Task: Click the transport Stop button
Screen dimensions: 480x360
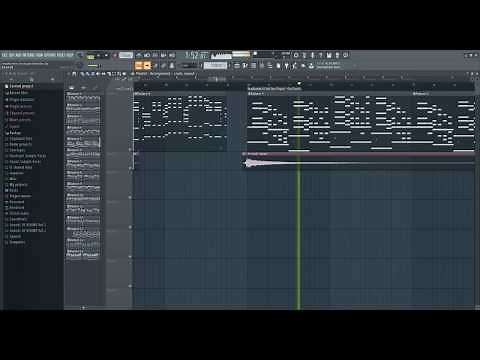Action: click(106, 55)
